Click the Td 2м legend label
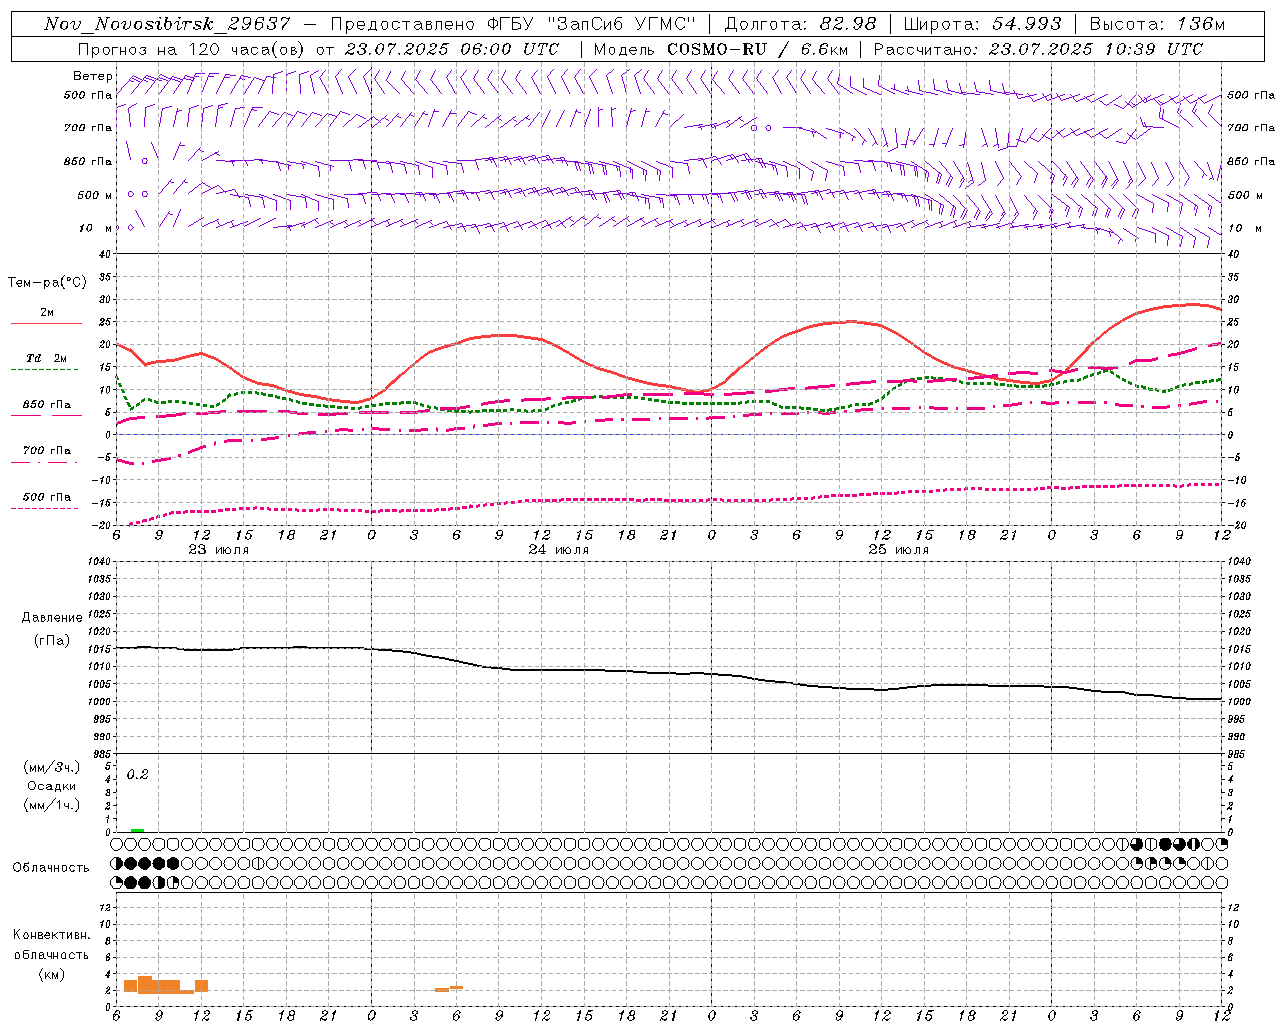1280x1024 pixels. pyautogui.click(x=47, y=358)
